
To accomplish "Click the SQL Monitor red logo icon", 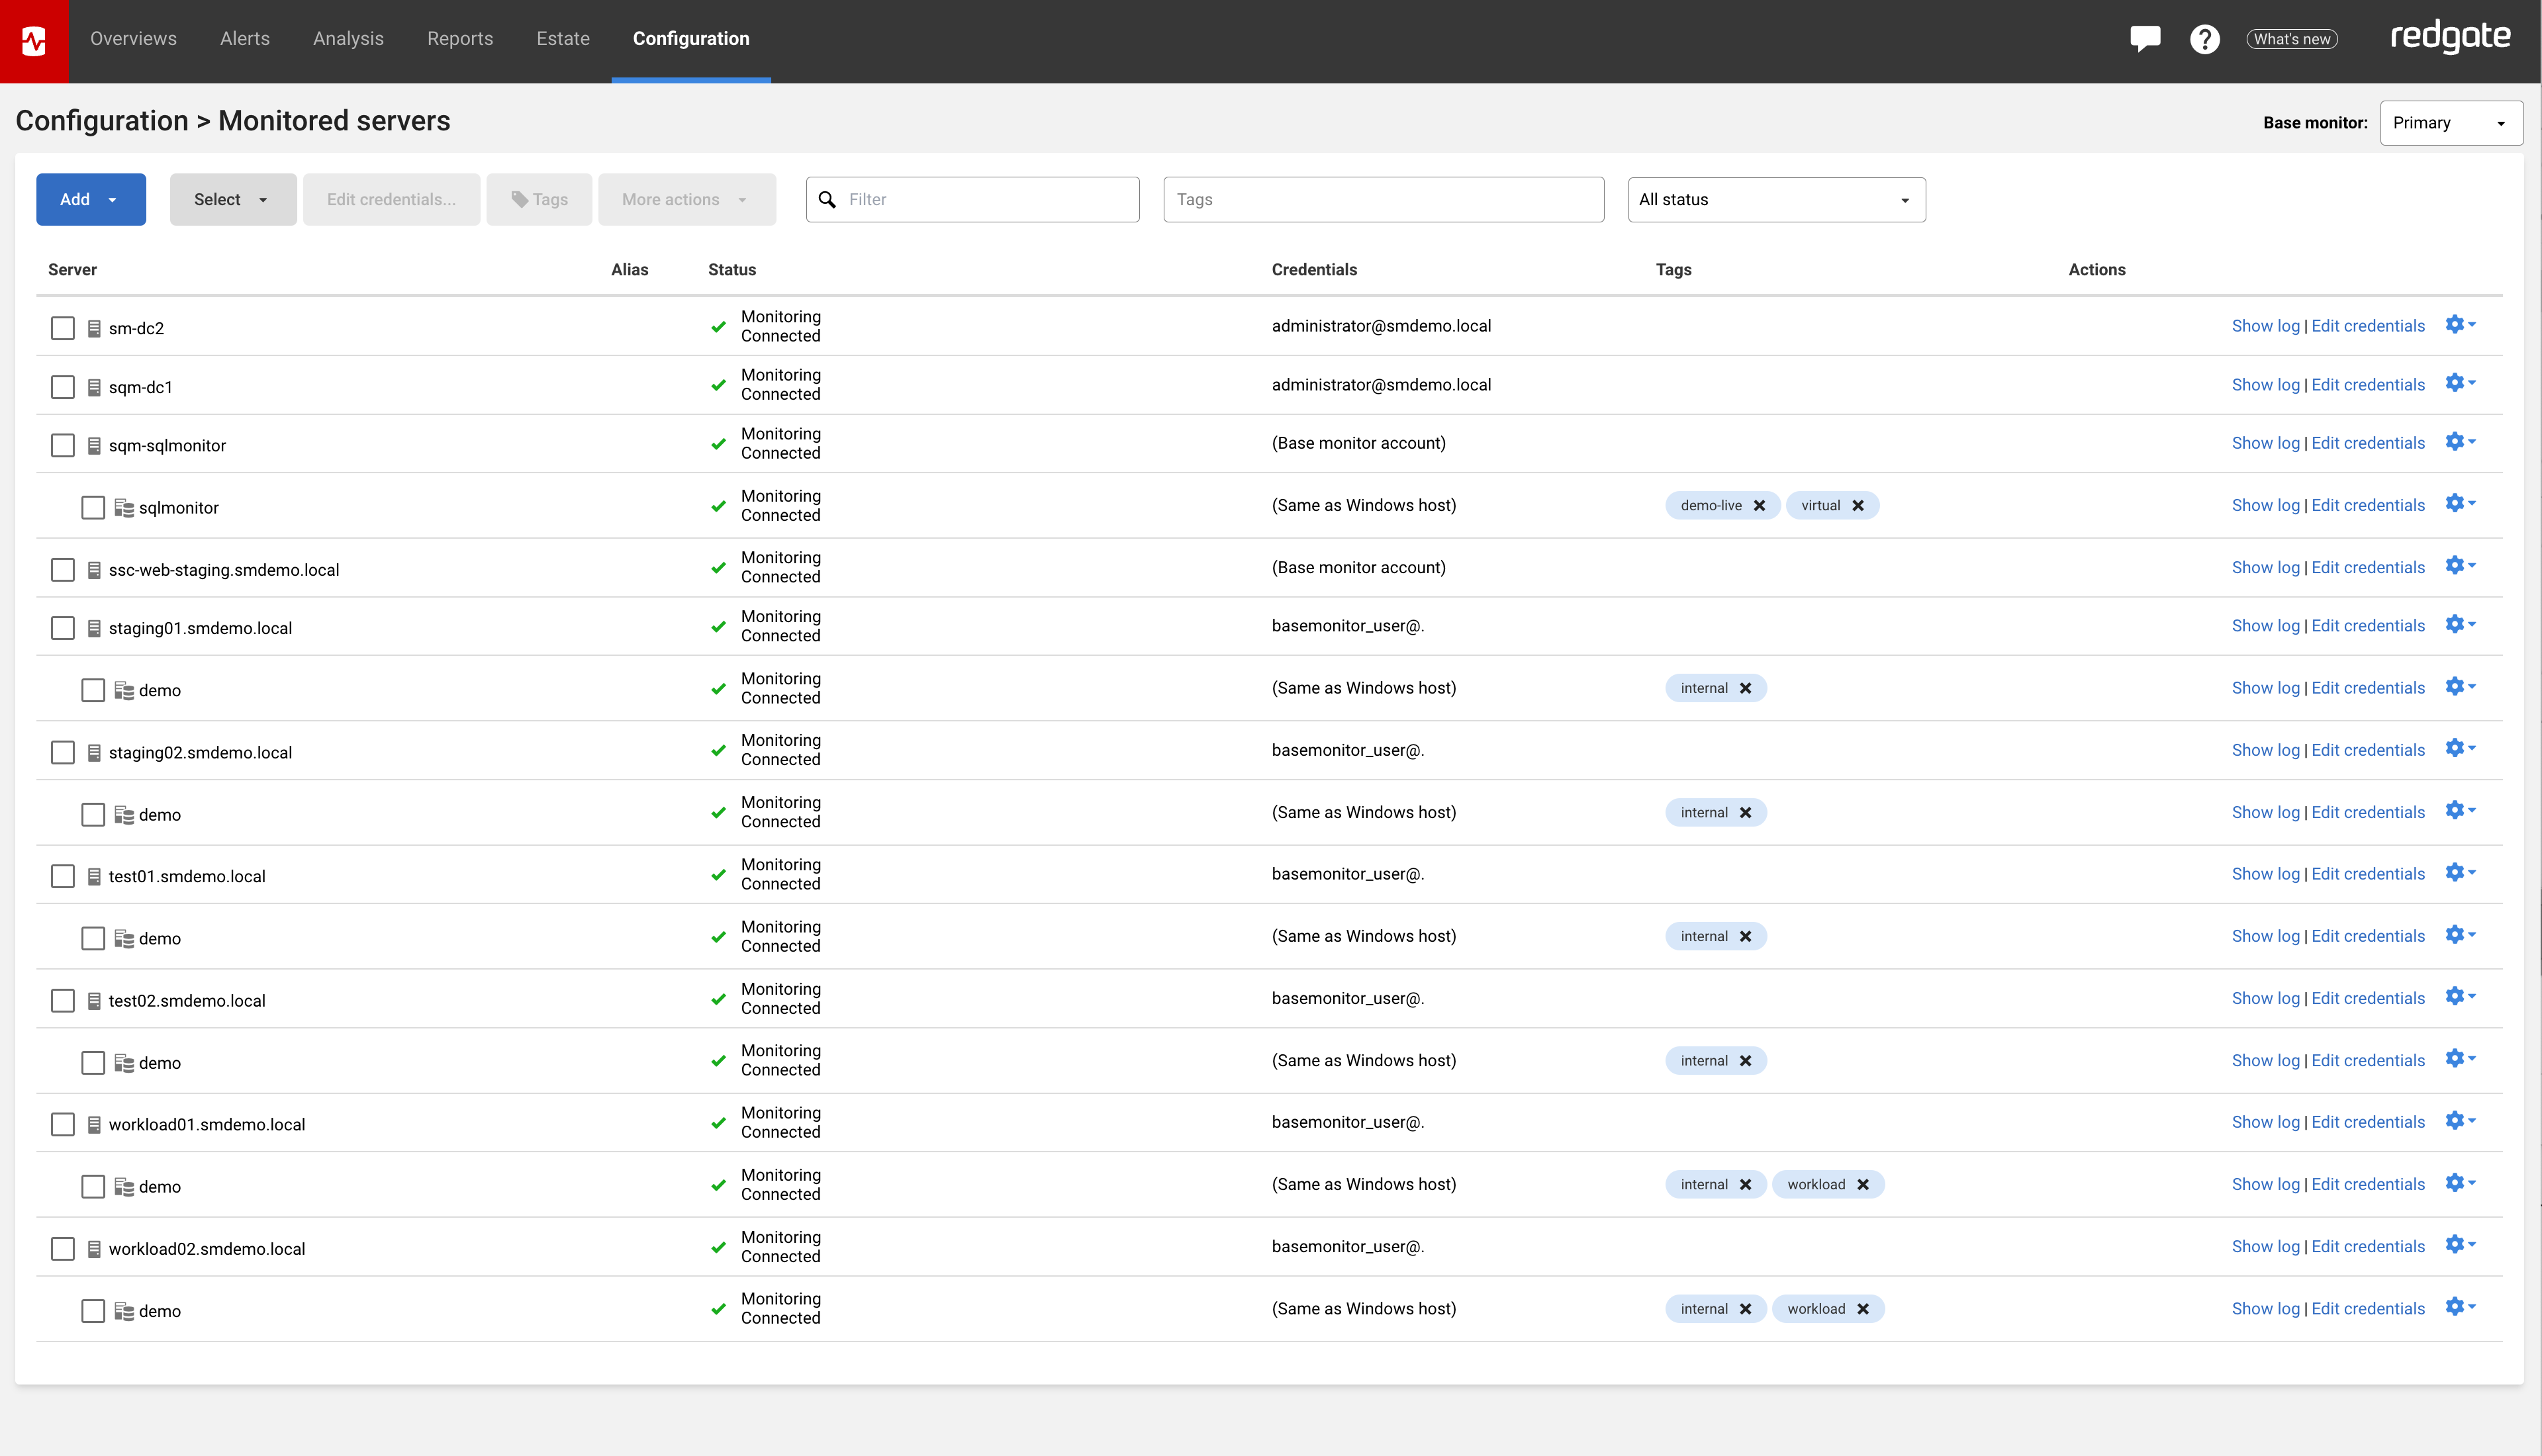I will pyautogui.click(x=34, y=41).
